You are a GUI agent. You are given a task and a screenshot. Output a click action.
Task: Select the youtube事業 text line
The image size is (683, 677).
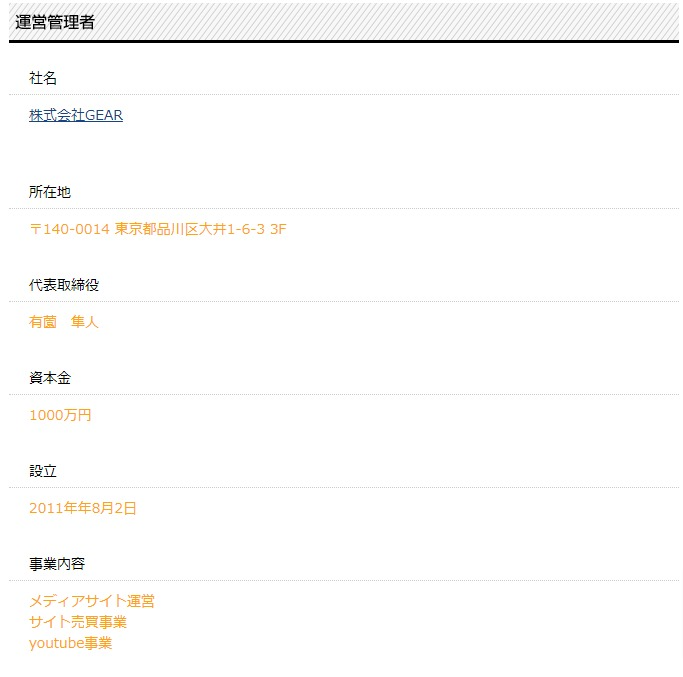click(71, 643)
